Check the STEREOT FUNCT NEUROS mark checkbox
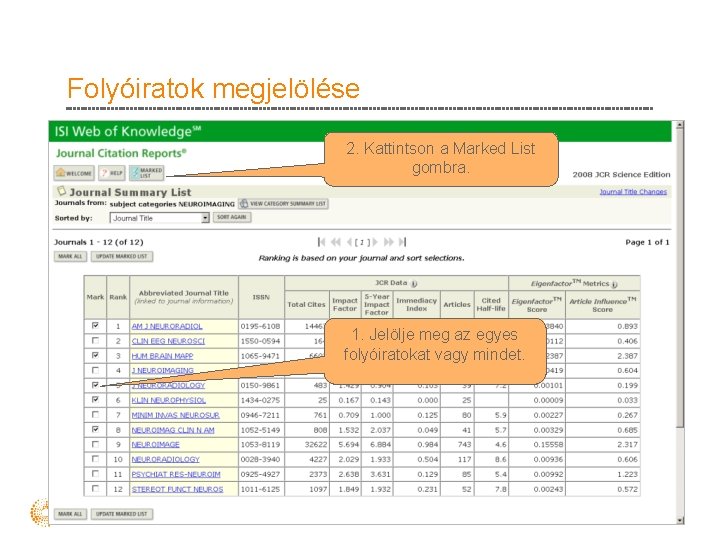The image size is (720, 540). pyautogui.click(x=96, y=489)
